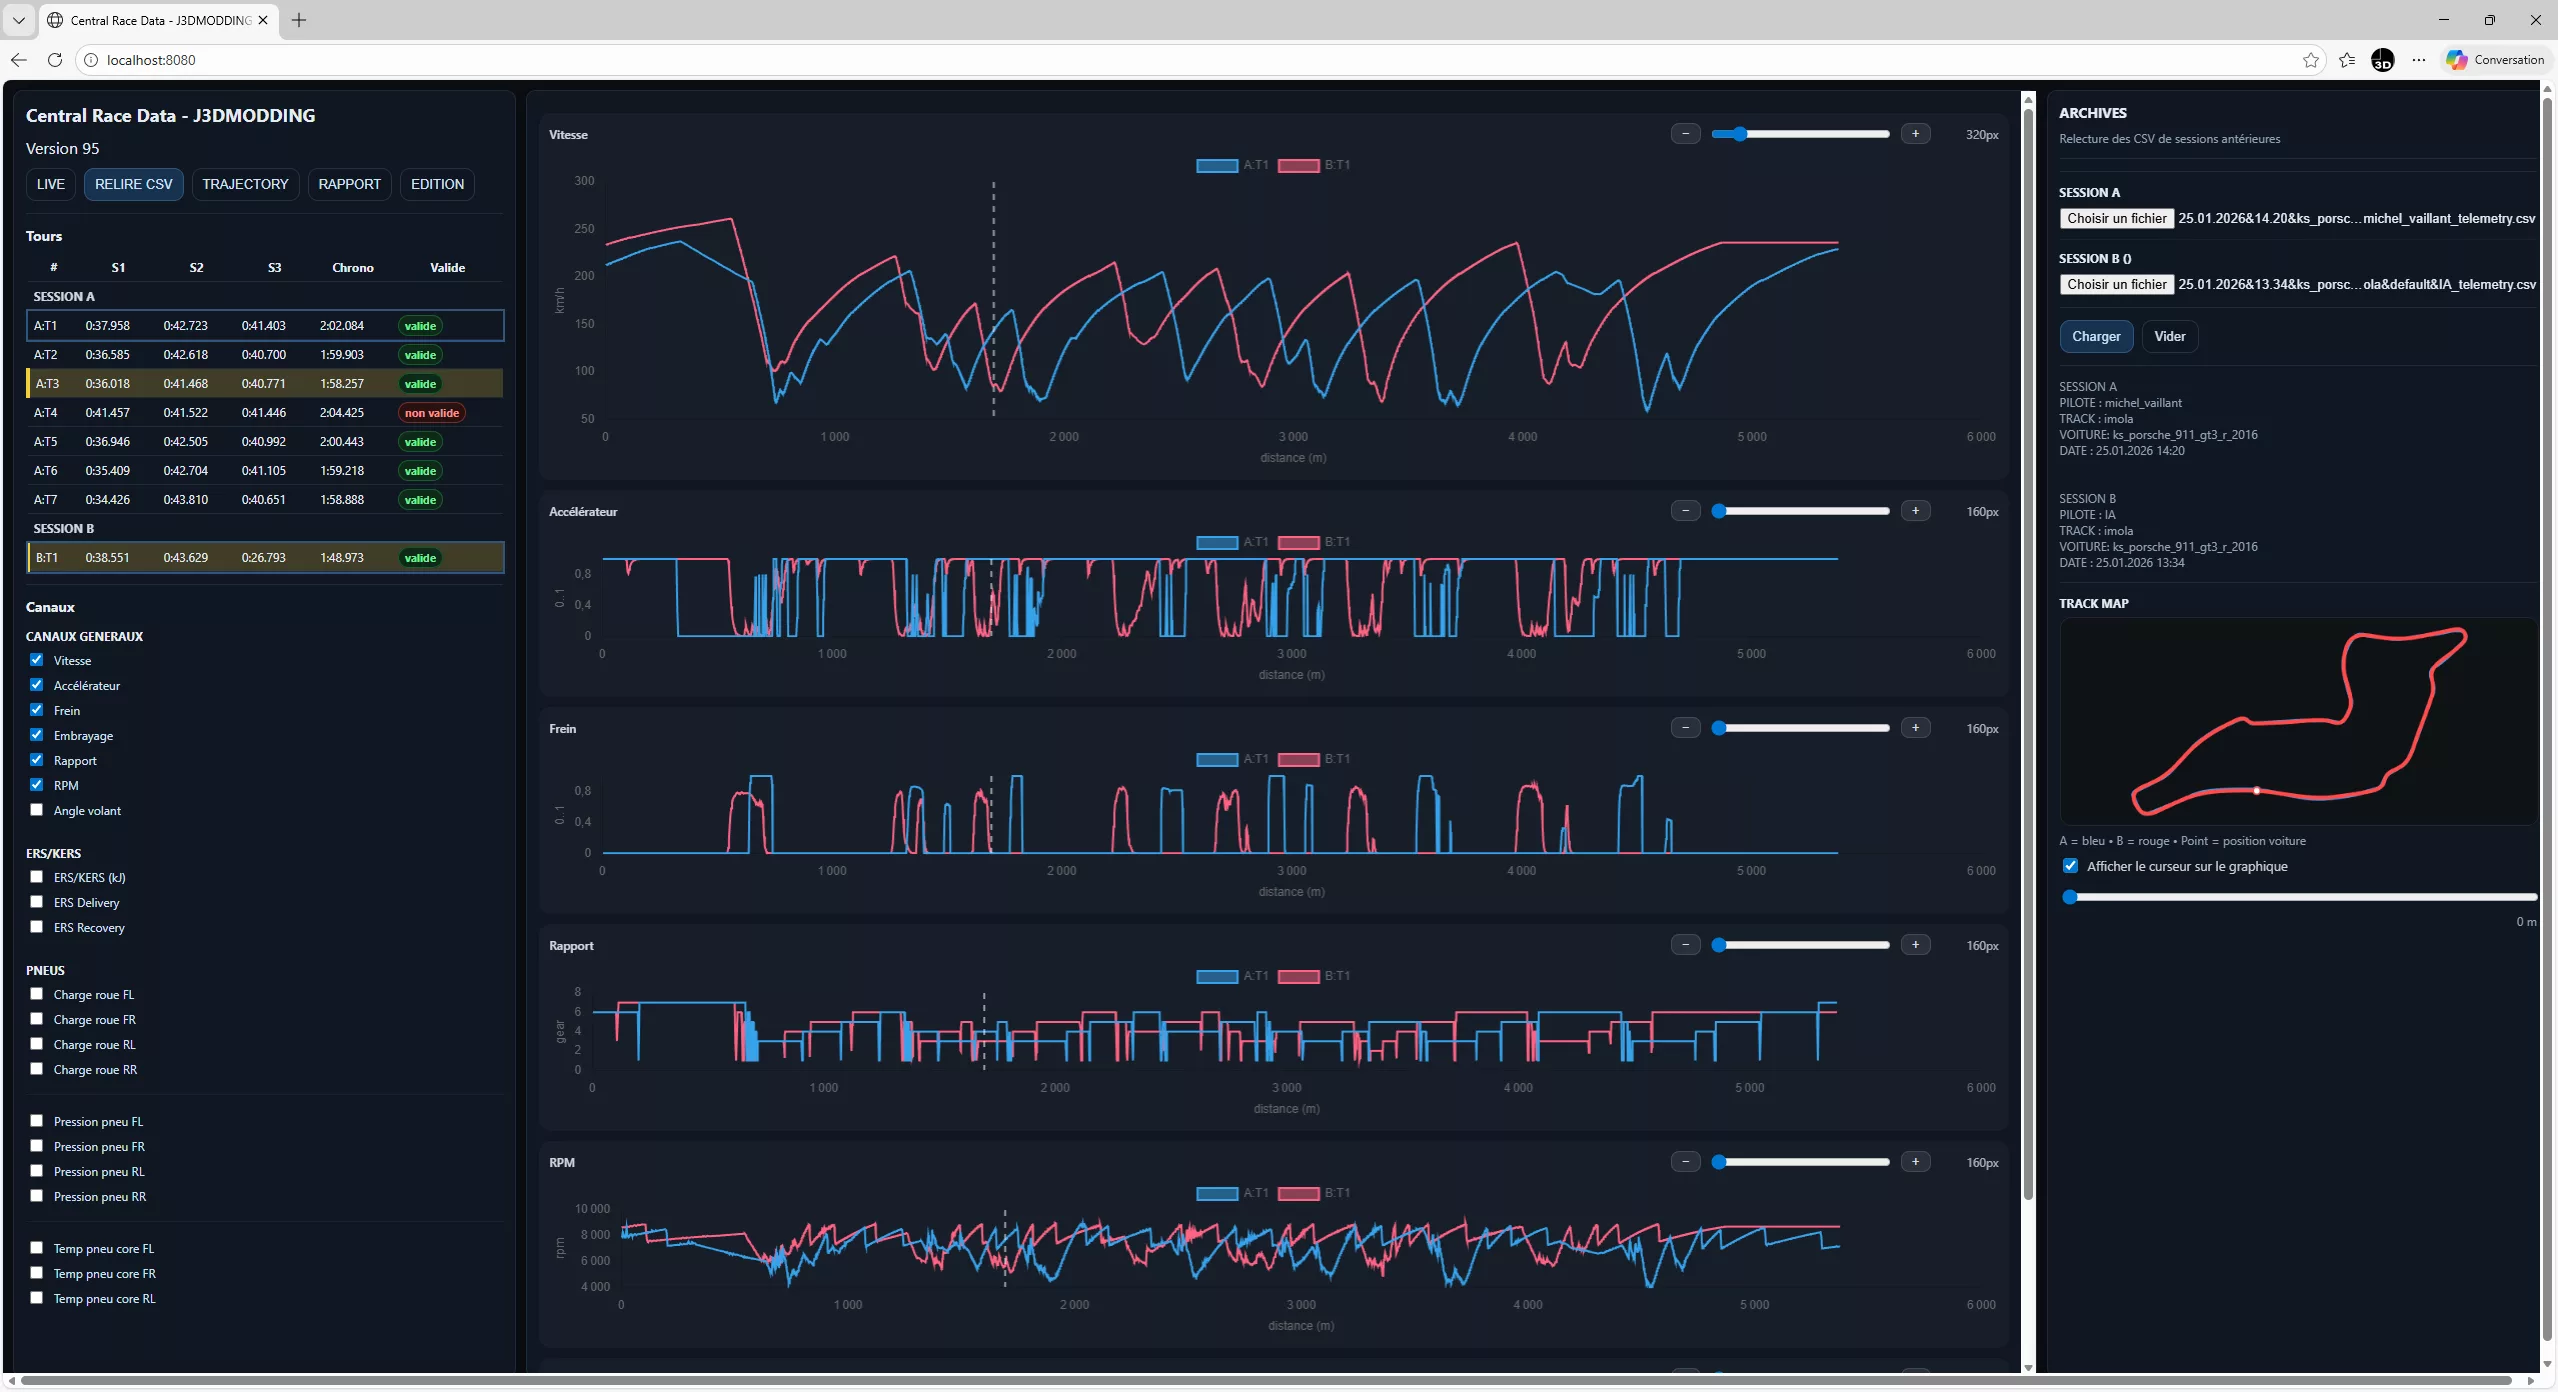Screen dimensions: 2558x1392
Task: Go back with browser arrow
Action: [x=19, y=60]
